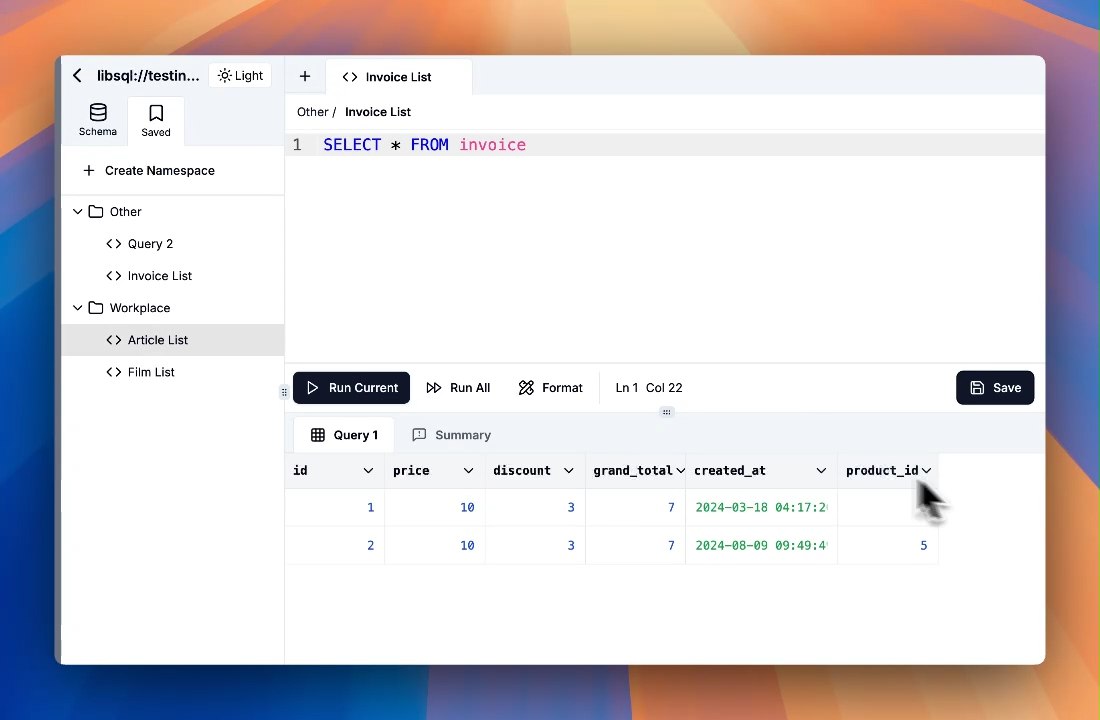
Task: Add a new query tab with plus
Action: (x=304, y=76)
